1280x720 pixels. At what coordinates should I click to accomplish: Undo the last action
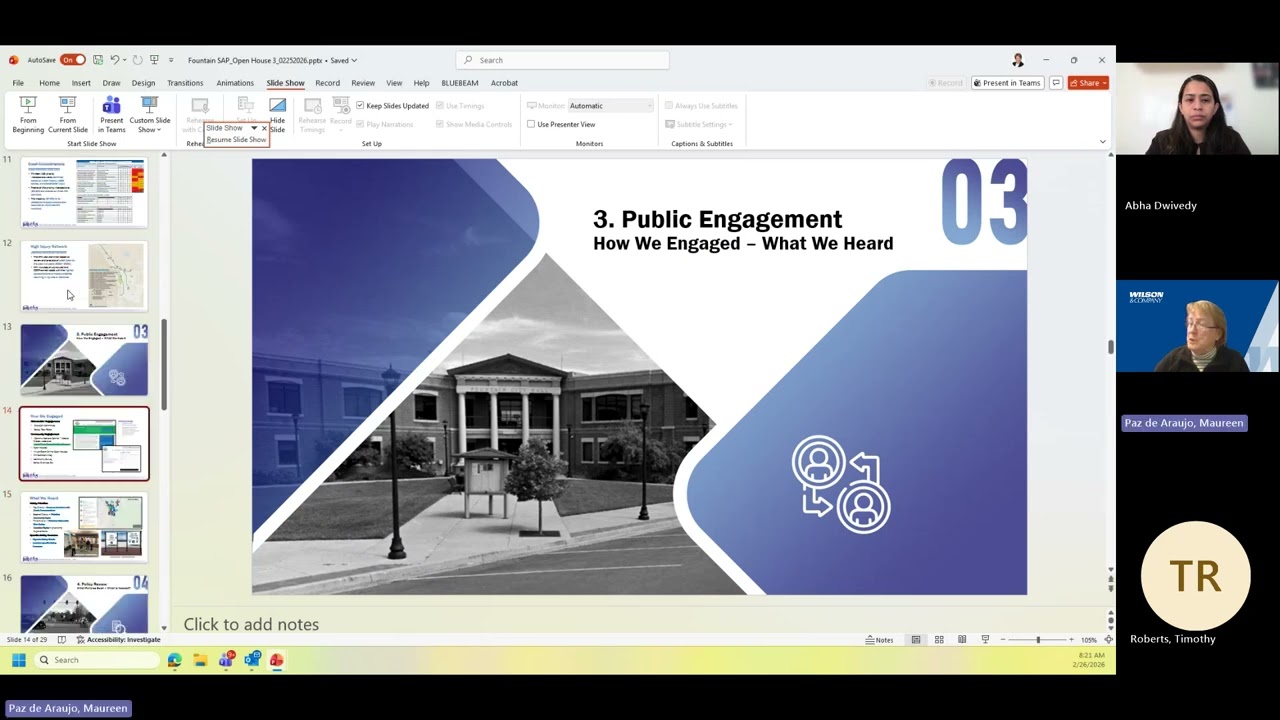pos(114,60)
